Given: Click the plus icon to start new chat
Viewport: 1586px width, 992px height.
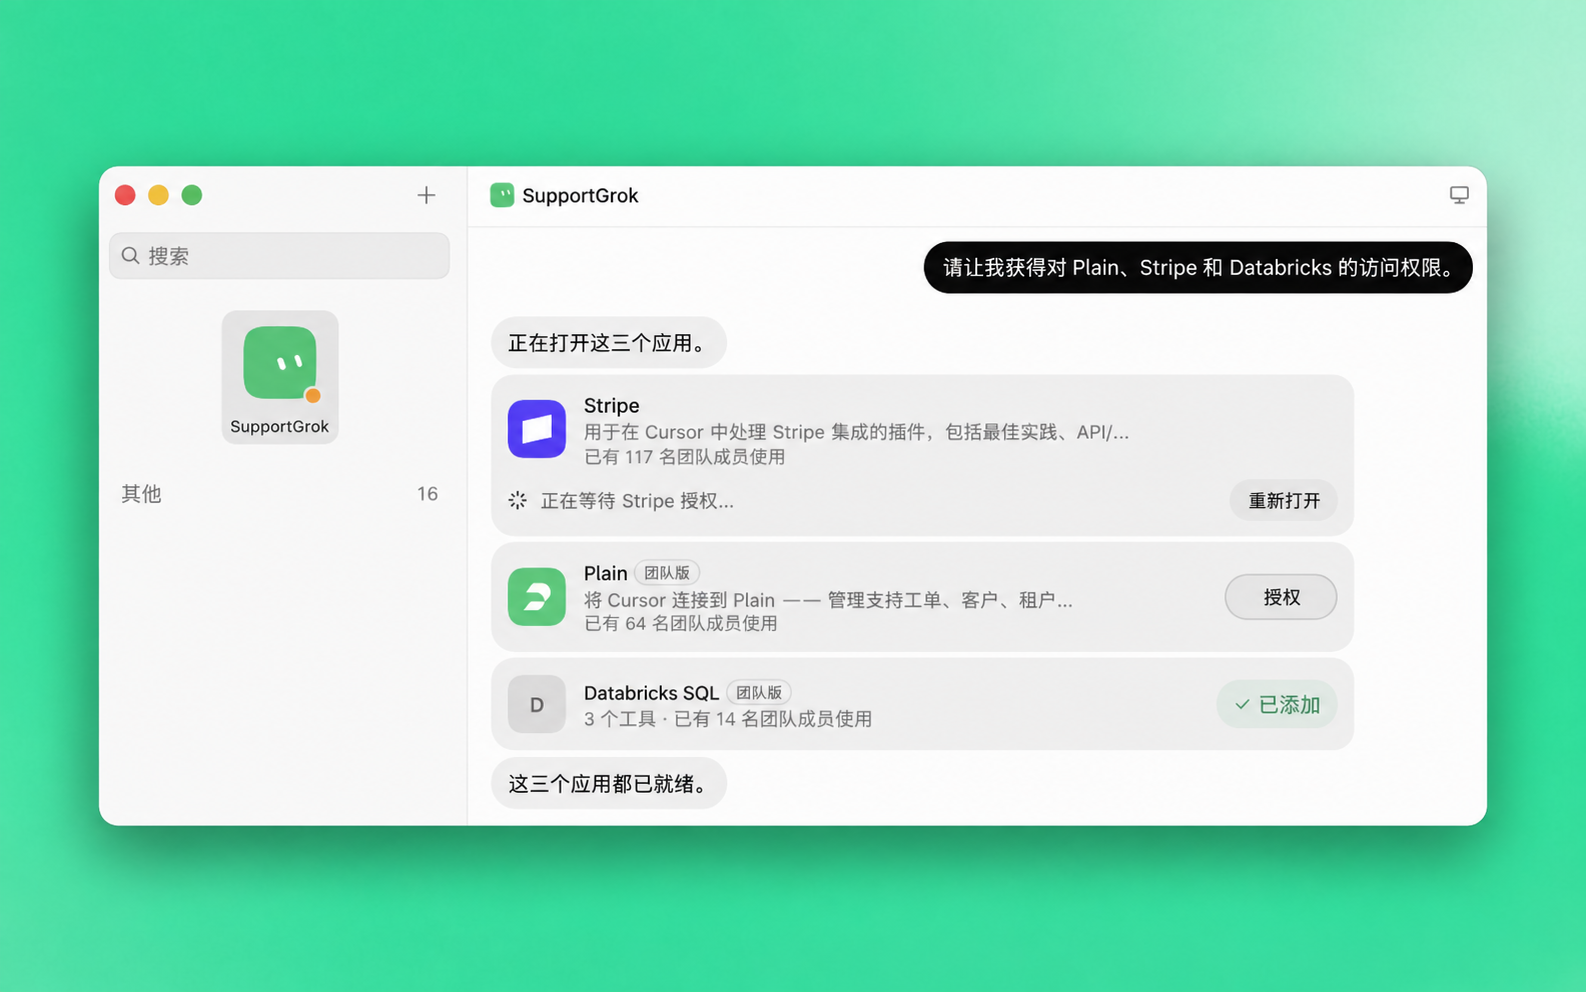Looking at the screenshot, I should click(x=426, y=195).
